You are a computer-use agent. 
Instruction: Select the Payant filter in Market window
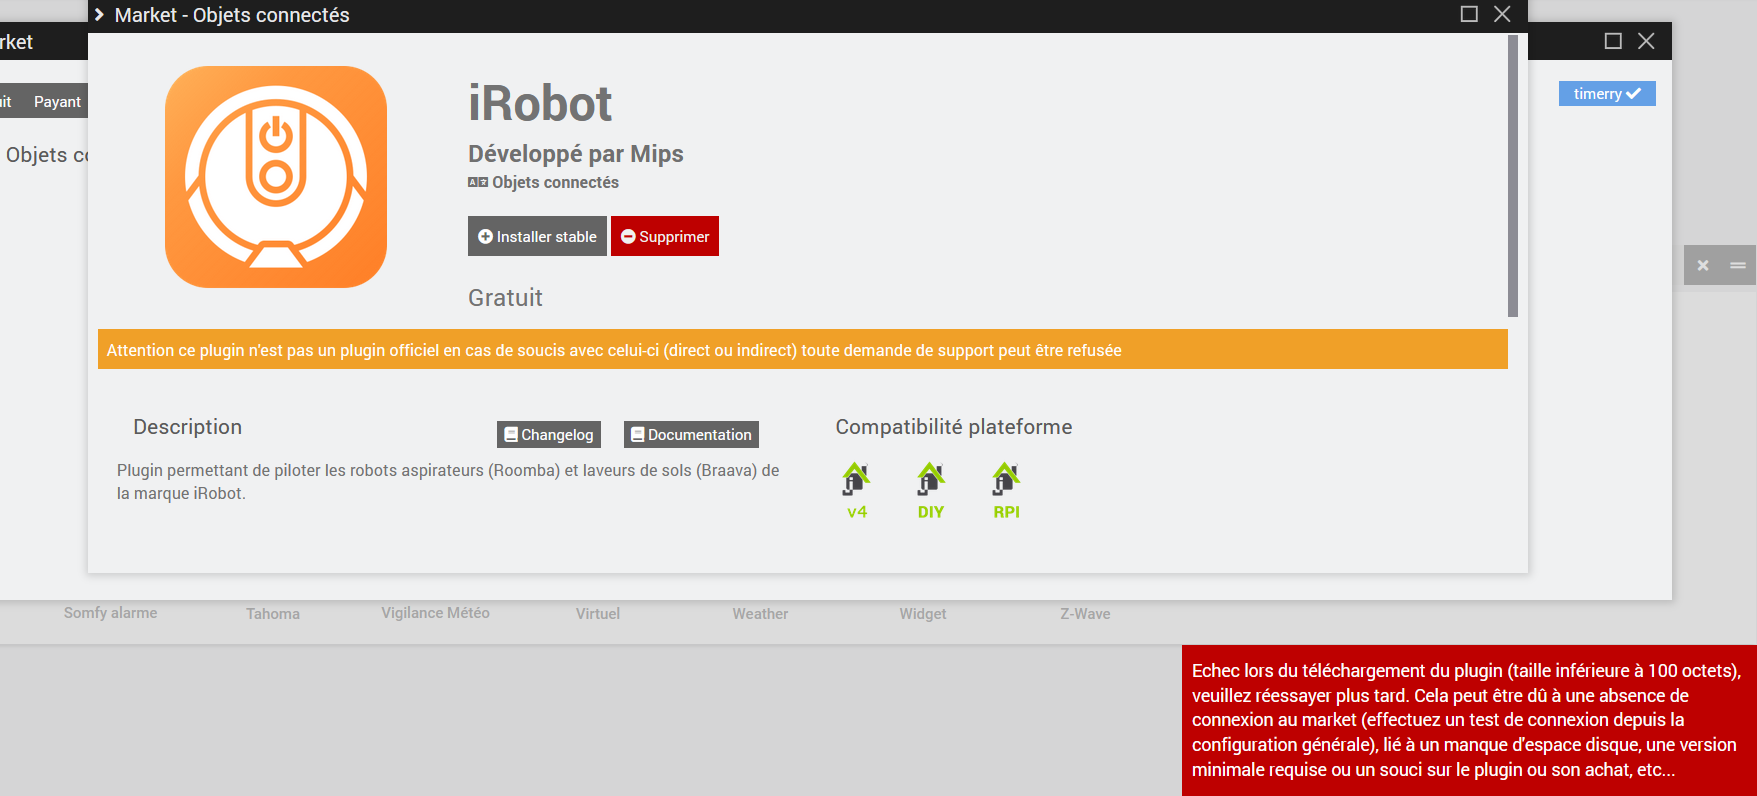57,101
